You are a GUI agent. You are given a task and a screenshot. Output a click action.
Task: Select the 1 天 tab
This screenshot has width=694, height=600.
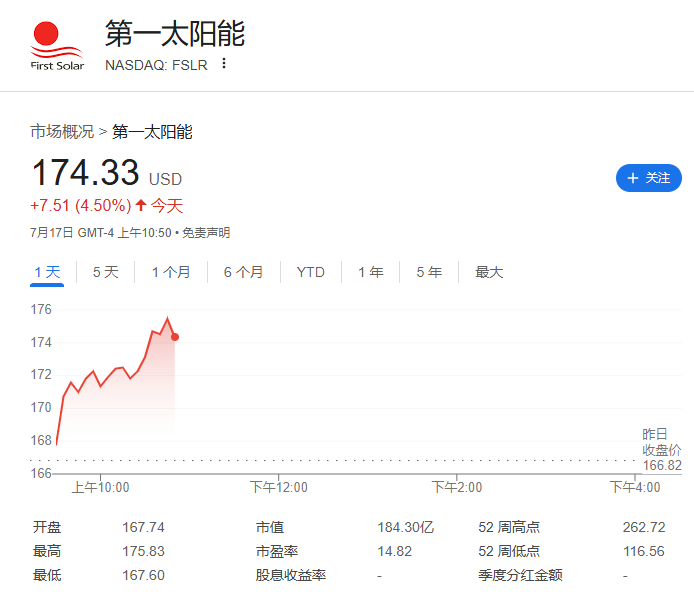pos(47,272)
